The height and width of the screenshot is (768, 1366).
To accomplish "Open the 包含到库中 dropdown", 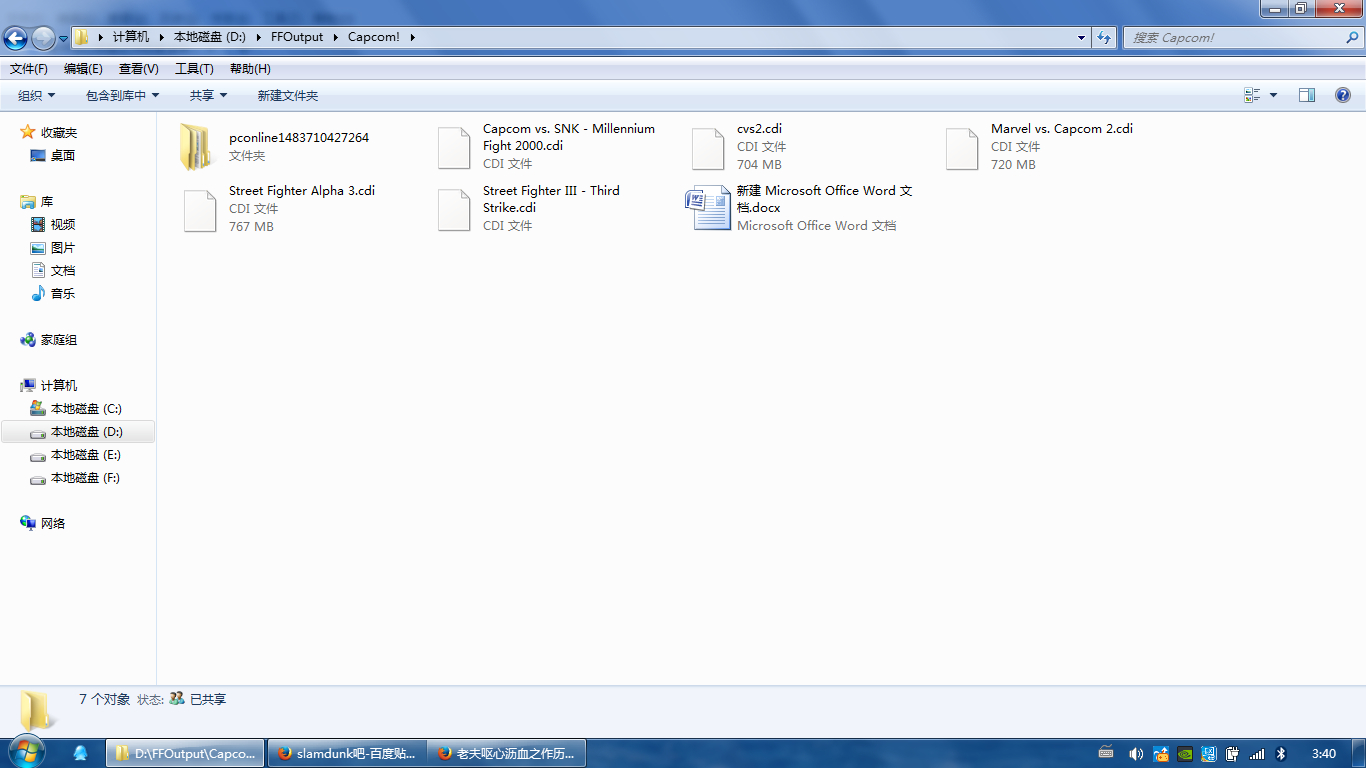I will [122, 95].
